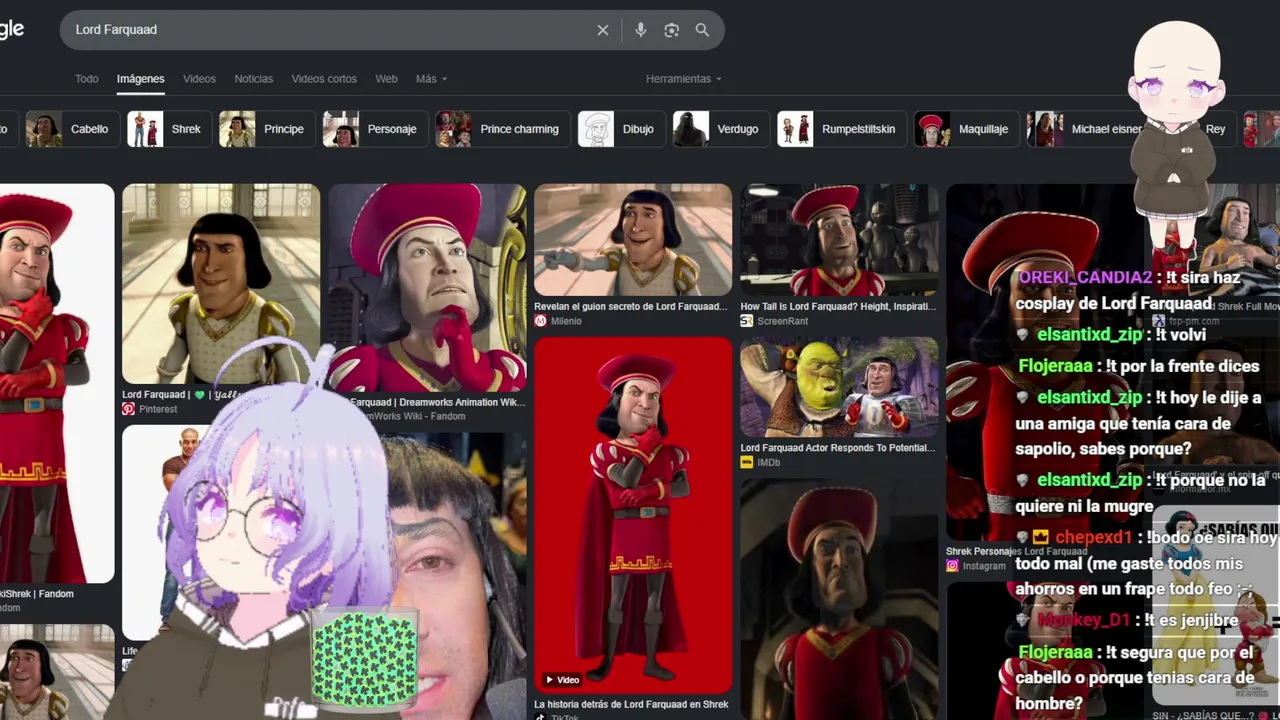Open the Videos cortos tab

pyautogui.click(x=324, y=79)
